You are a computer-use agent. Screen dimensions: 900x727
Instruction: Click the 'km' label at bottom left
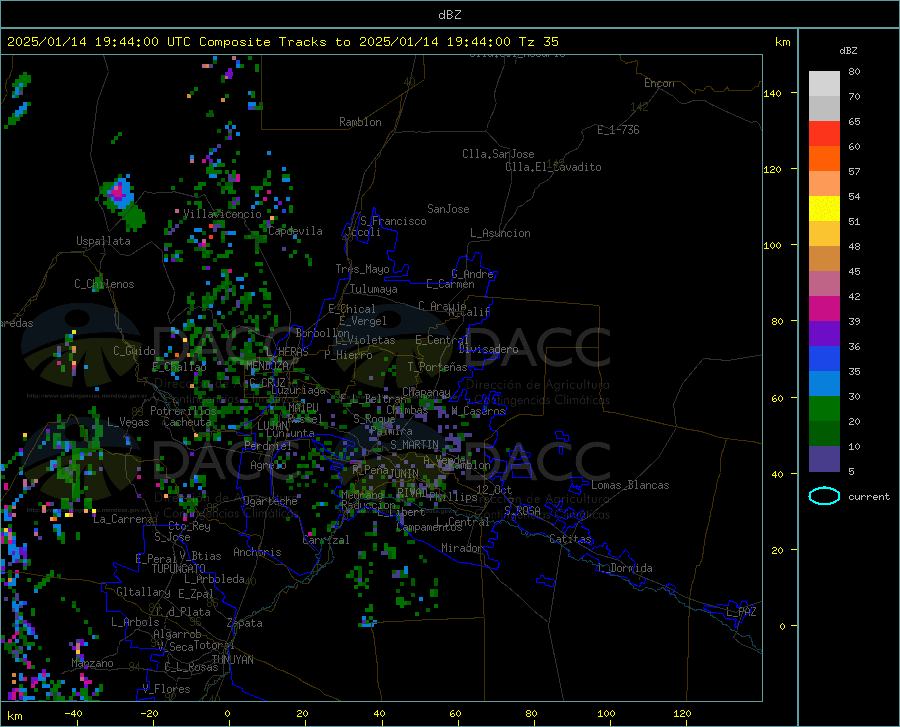[x=14, y=716]
